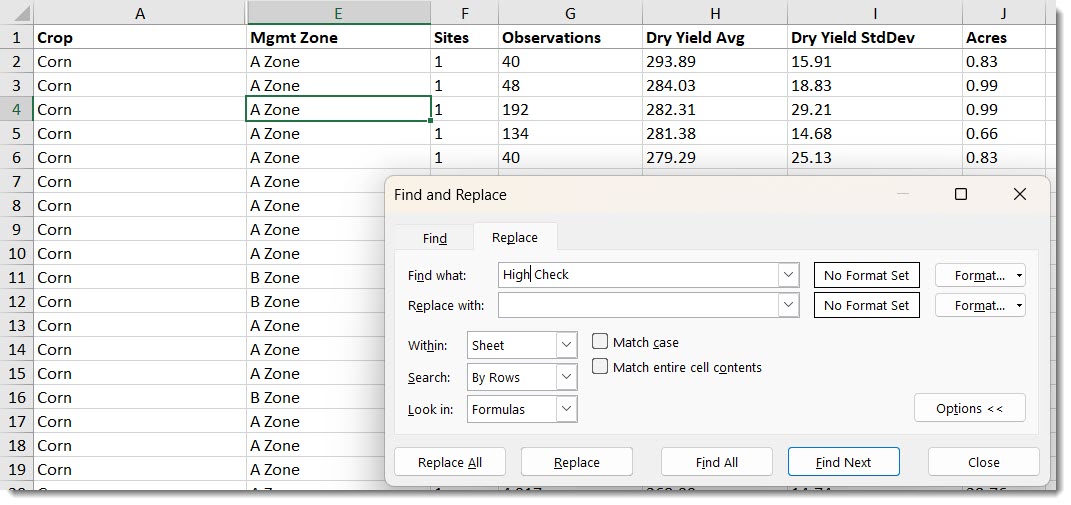Viewport: 1071px width, 505px height.
Task: Enable the Match case checkbox
Action: [600, 342]
